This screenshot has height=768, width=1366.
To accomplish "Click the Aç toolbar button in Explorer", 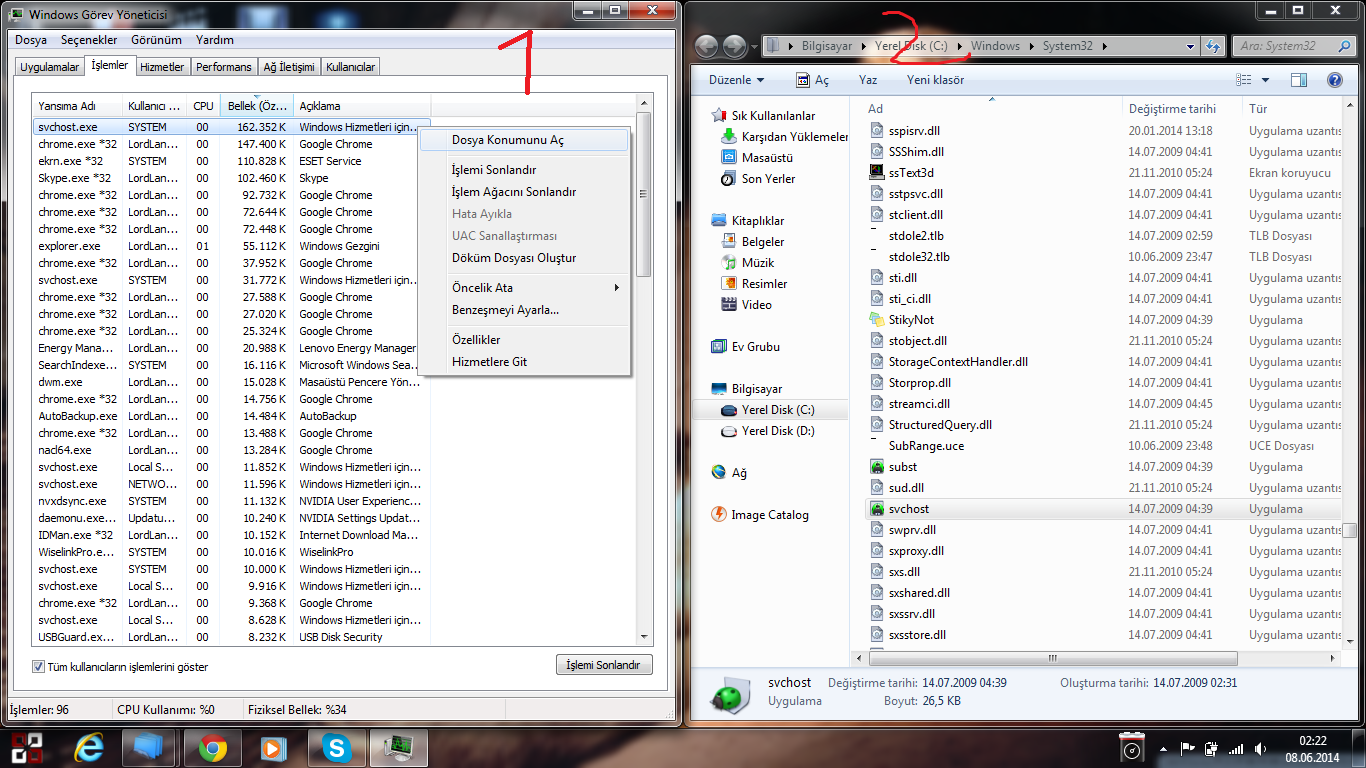I will [x=813, y=80].
